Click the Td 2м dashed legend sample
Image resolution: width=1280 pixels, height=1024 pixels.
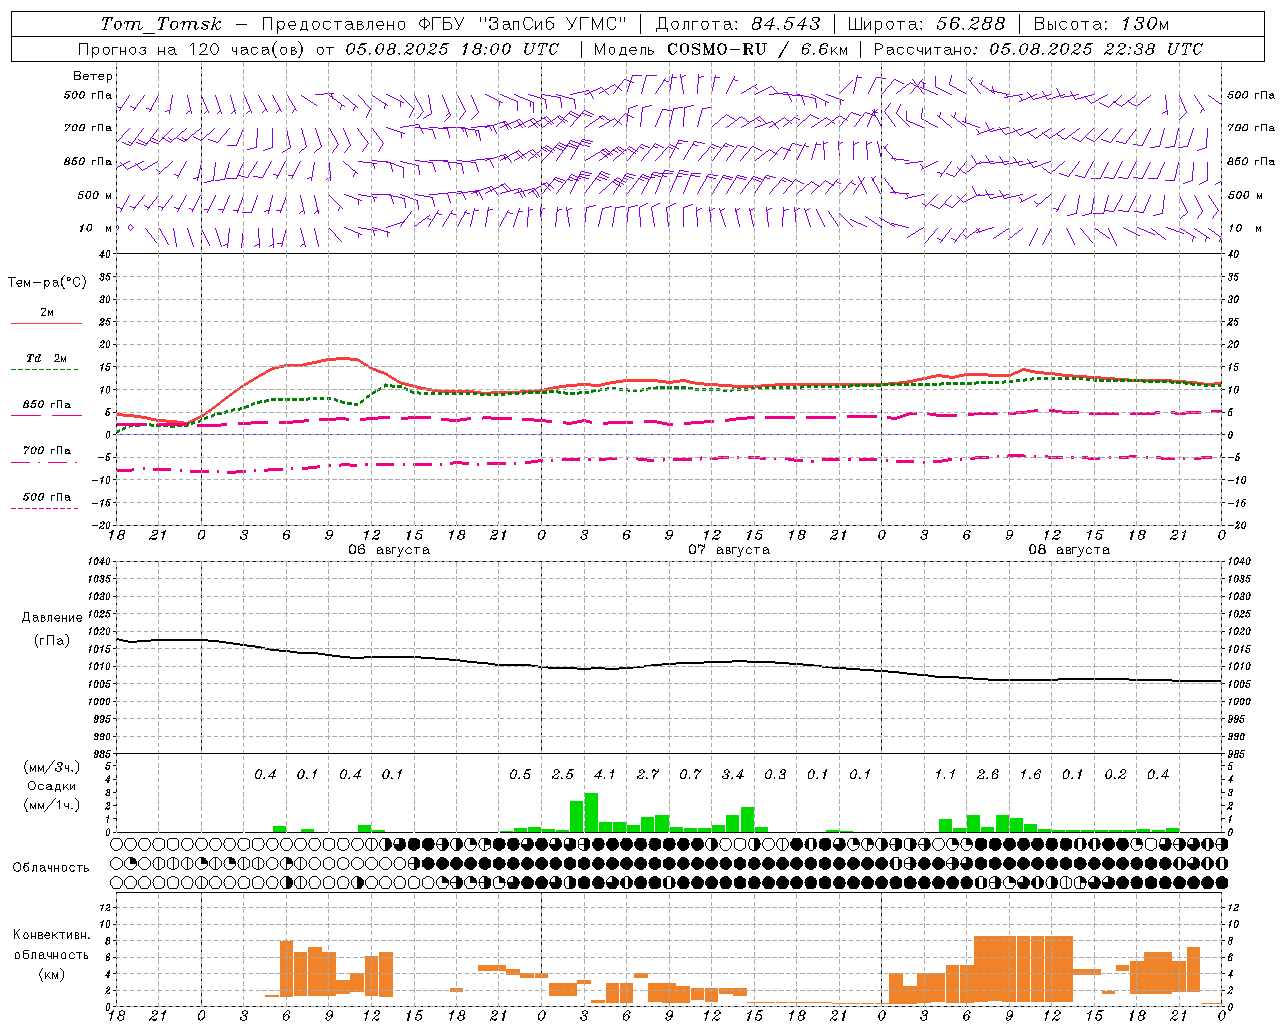pos(45,369)
